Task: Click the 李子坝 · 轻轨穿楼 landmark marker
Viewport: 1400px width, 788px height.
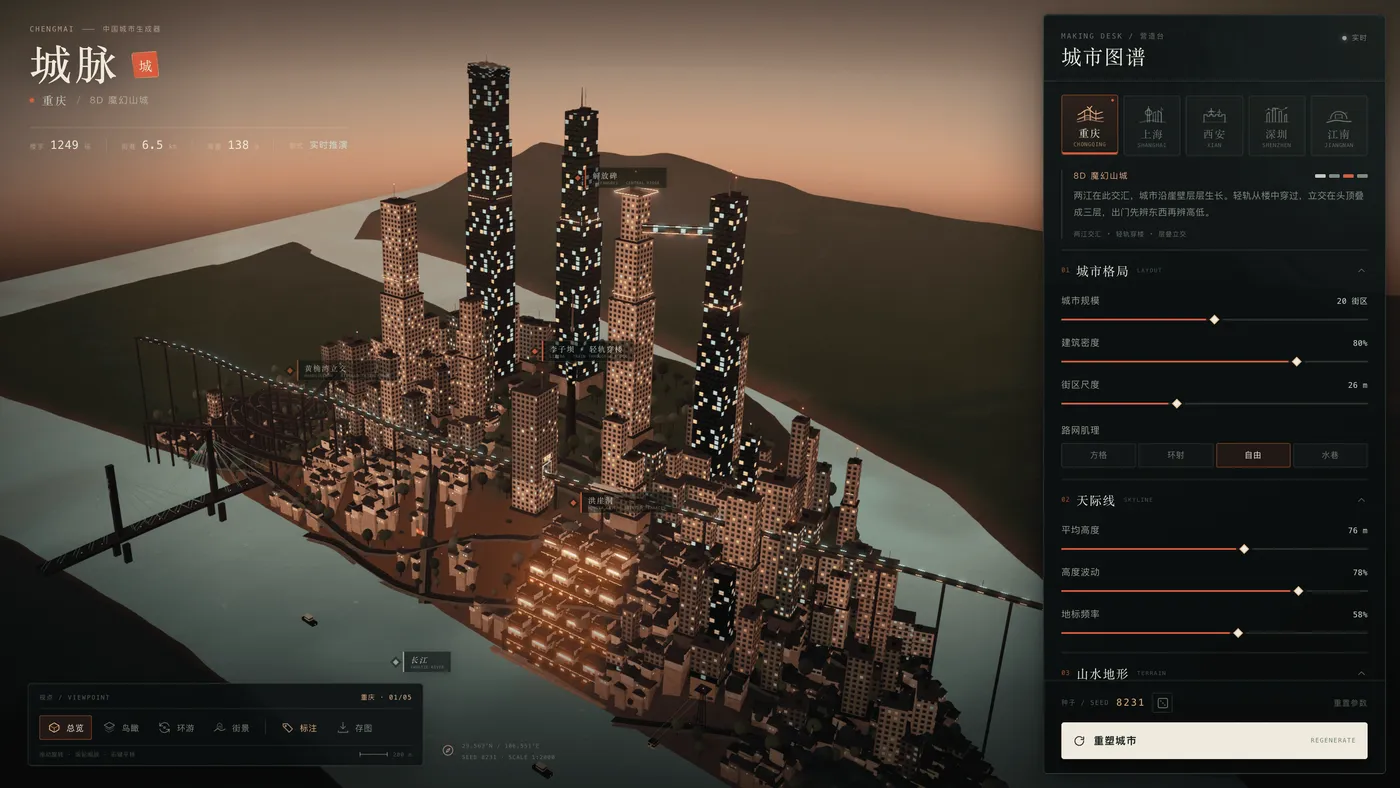Action: pos(585,351)
